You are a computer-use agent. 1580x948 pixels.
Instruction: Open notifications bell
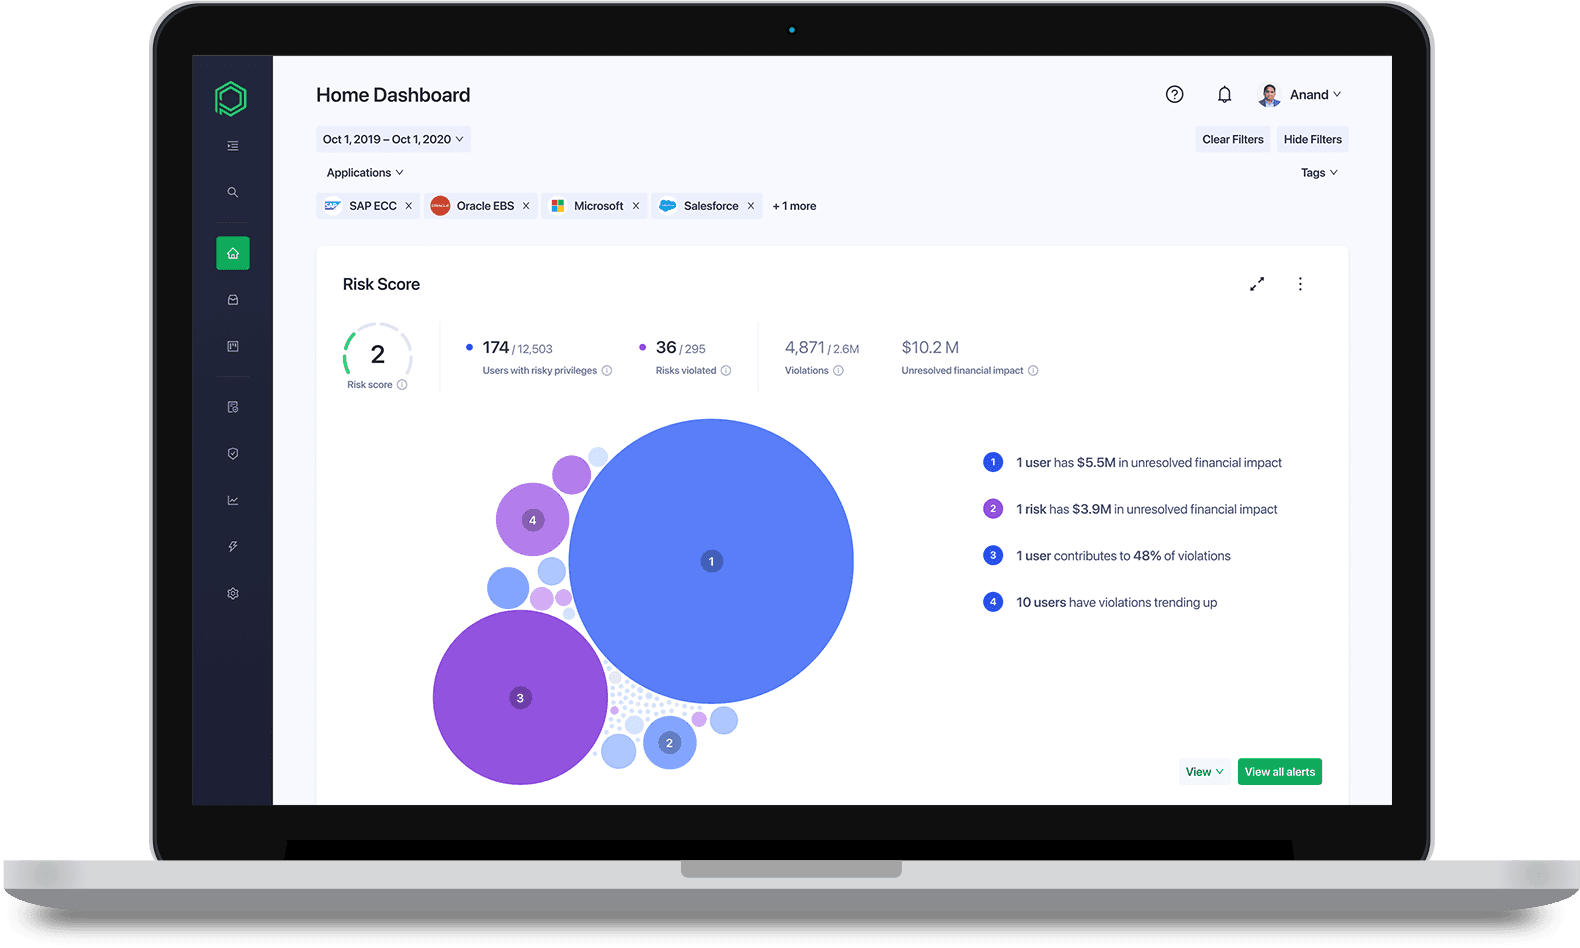[1224, 94]
